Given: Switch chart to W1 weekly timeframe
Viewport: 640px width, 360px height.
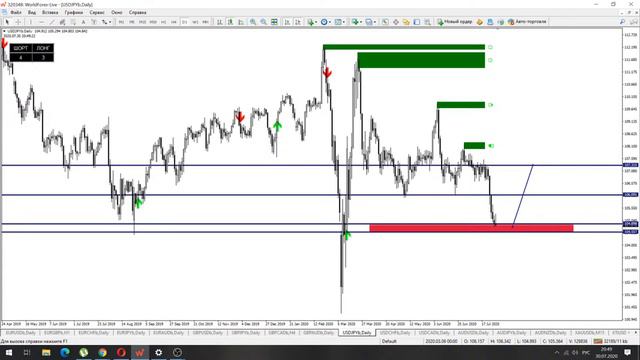Looking at the screenshot, I should pos(195,22).
